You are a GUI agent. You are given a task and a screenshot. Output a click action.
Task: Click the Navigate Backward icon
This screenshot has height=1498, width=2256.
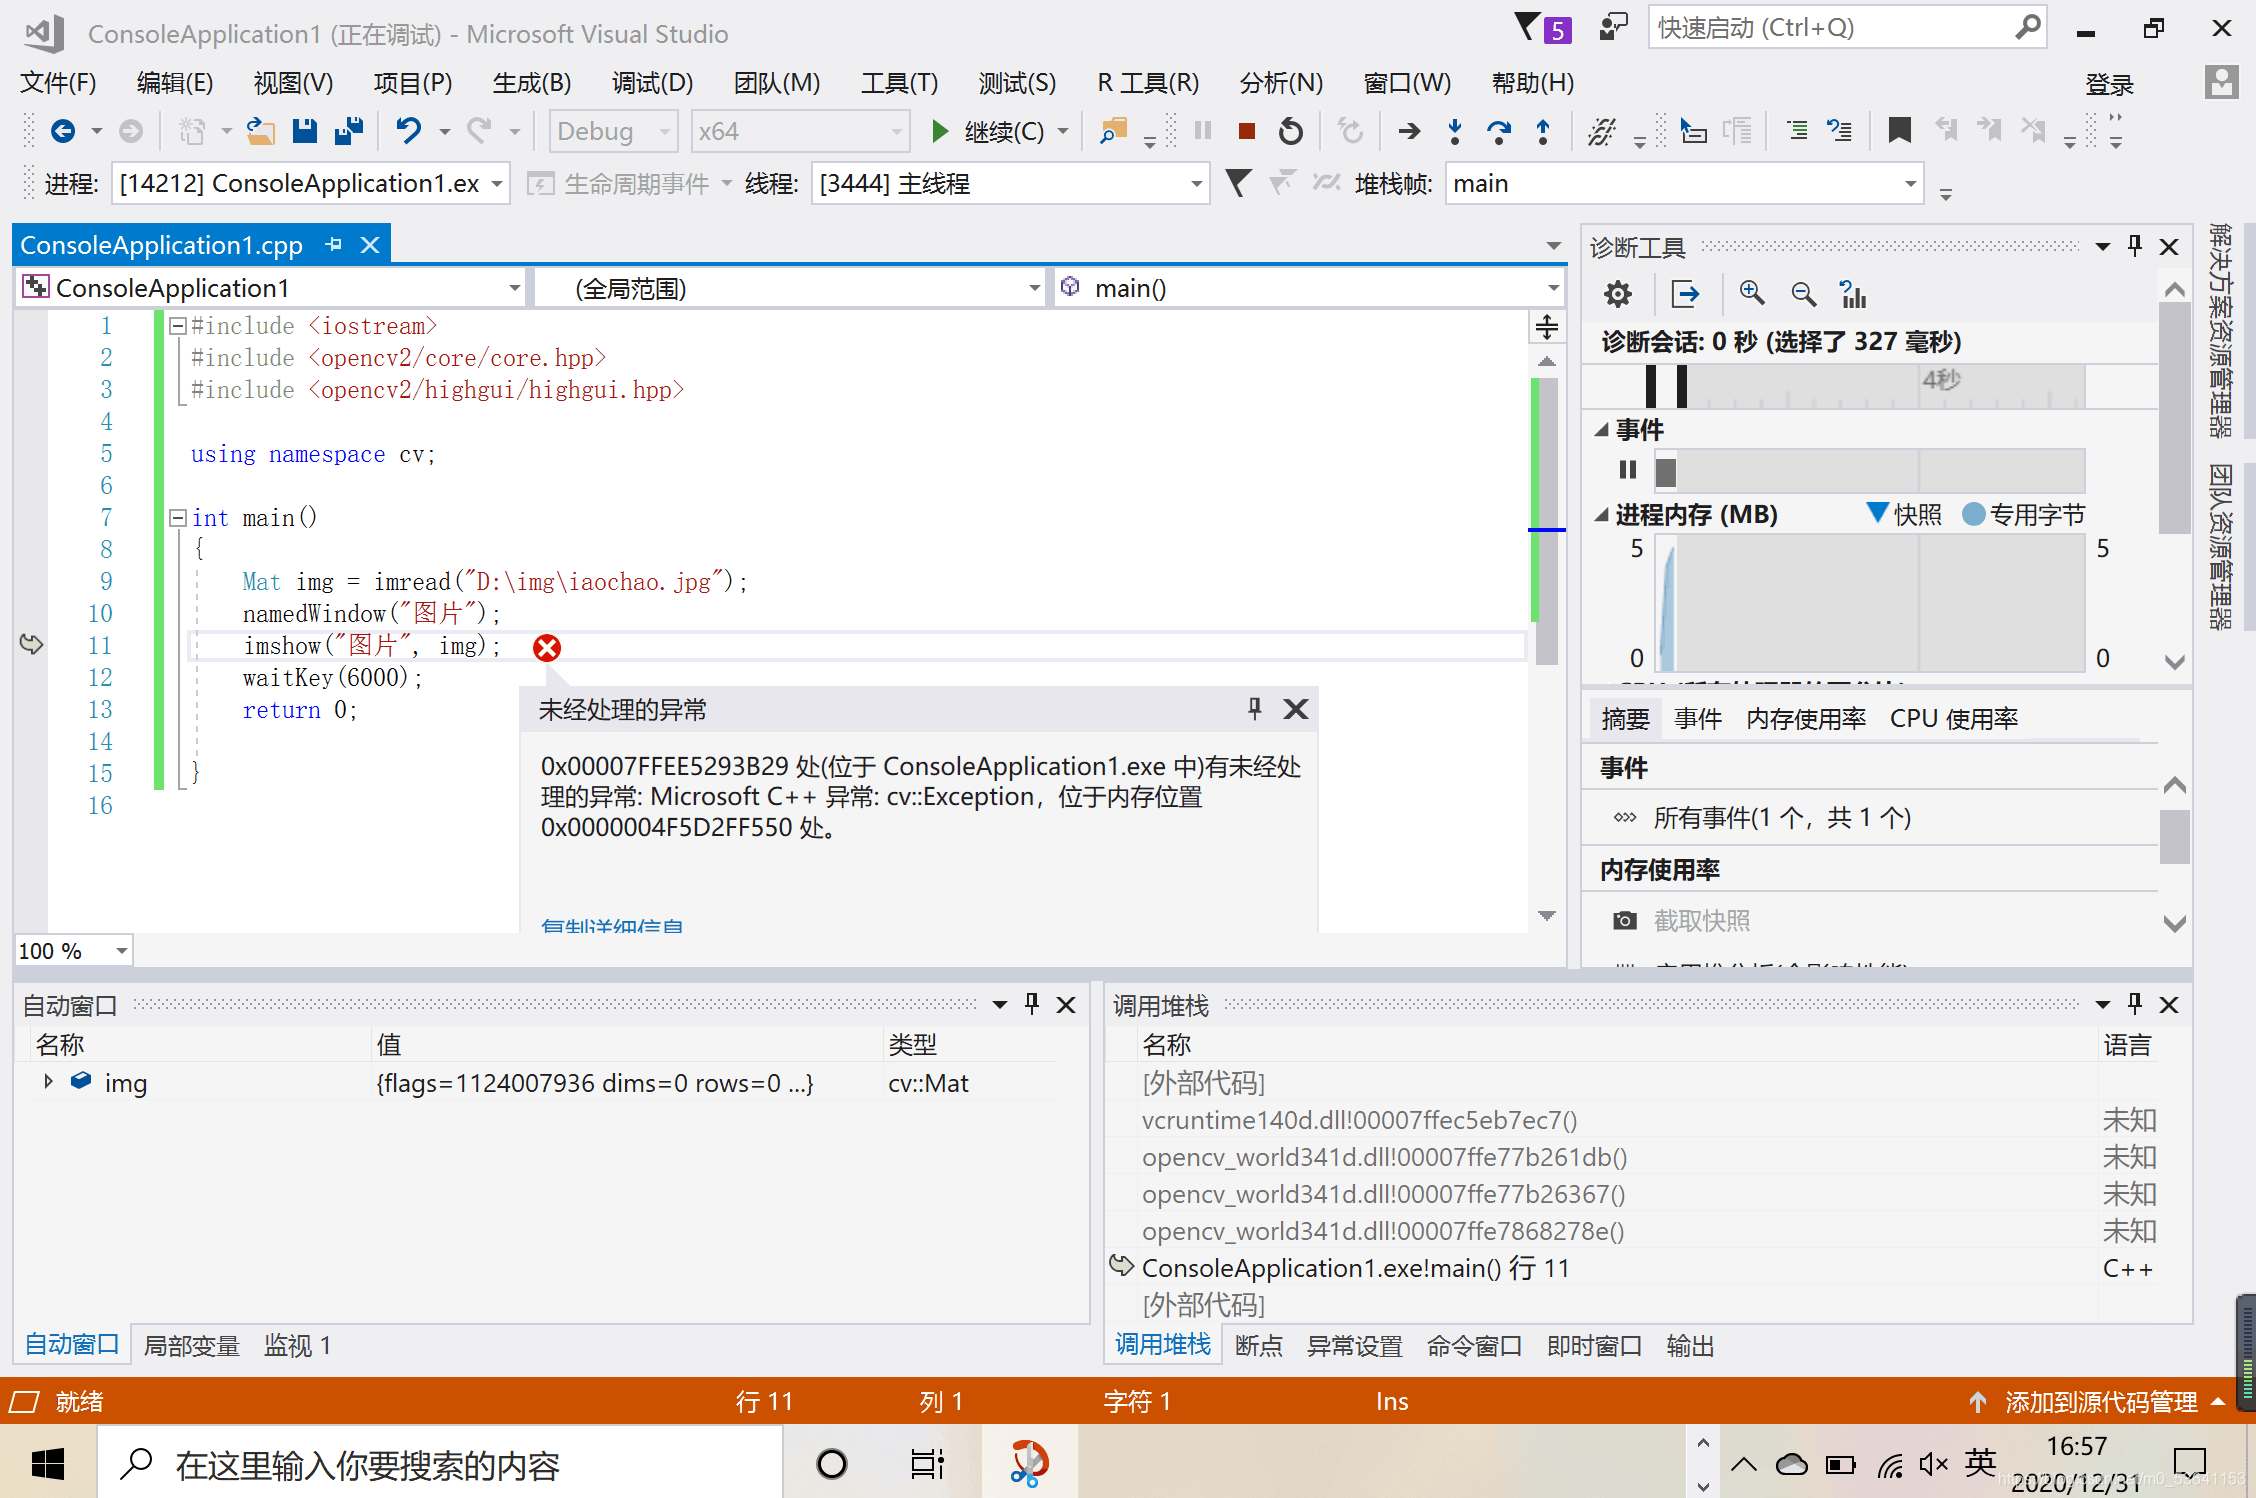63,131
